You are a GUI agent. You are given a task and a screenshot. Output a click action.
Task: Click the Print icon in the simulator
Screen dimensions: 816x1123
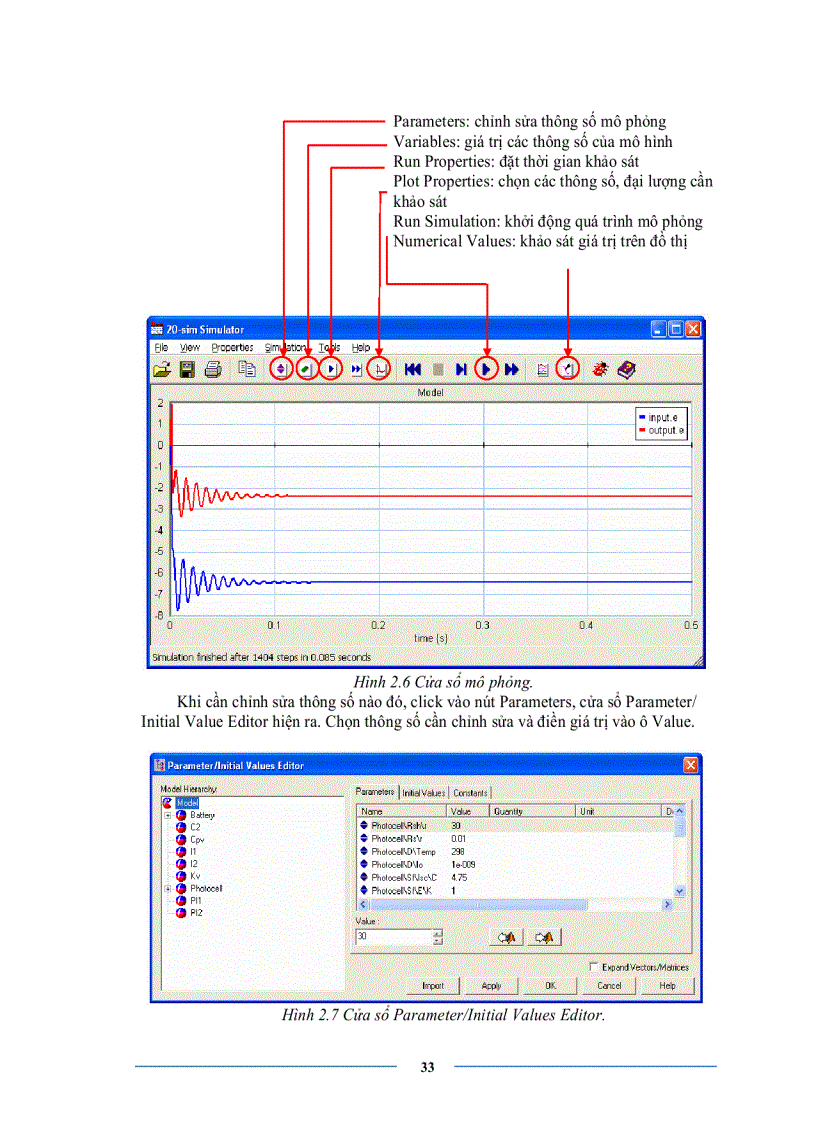[210, 368]
